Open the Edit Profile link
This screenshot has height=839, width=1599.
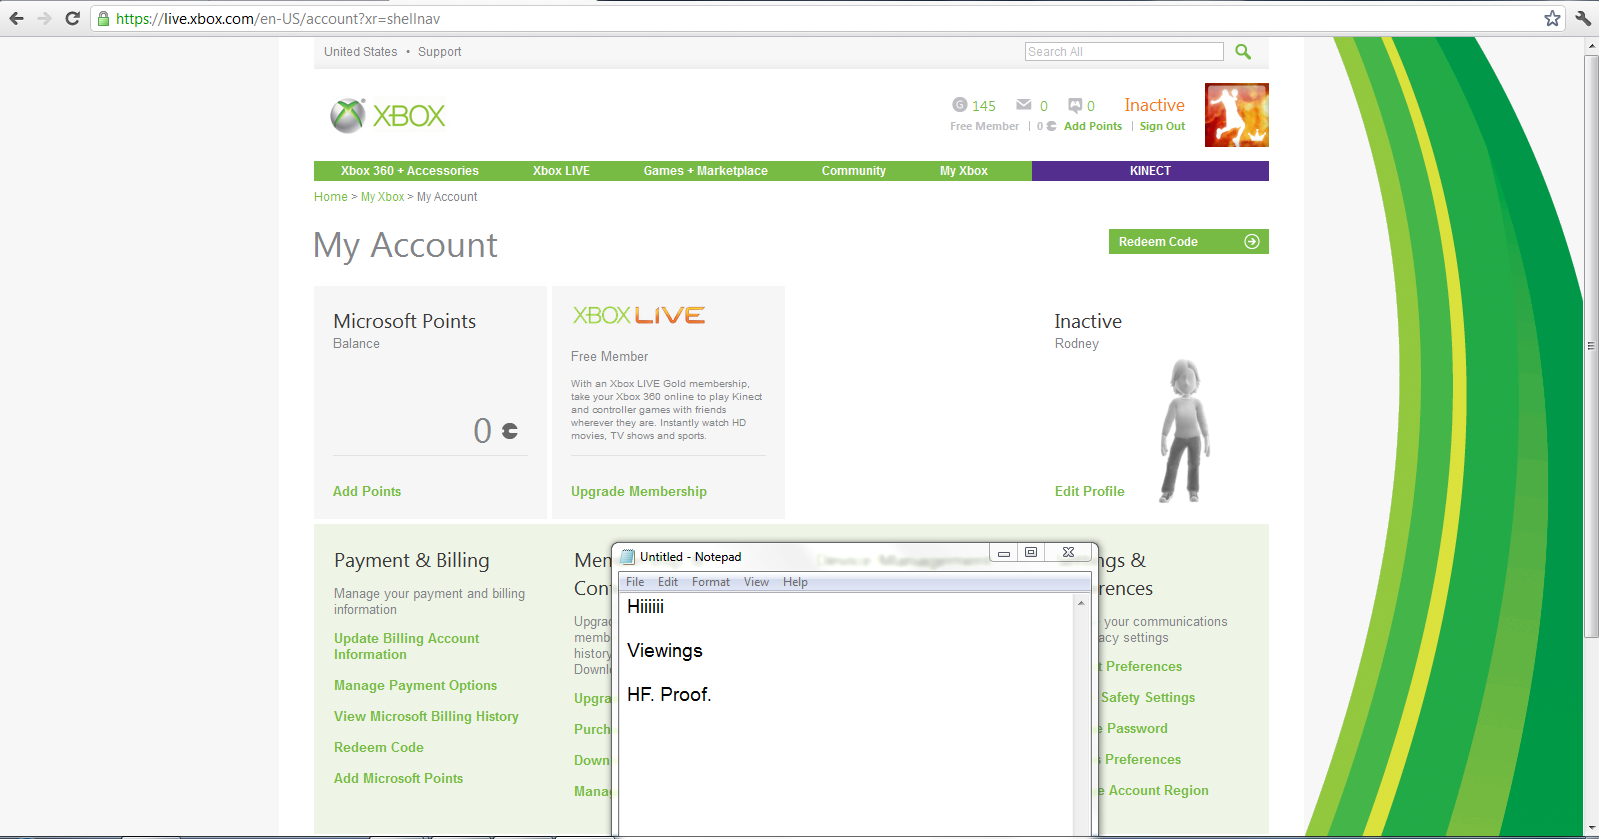[1090, 491]
